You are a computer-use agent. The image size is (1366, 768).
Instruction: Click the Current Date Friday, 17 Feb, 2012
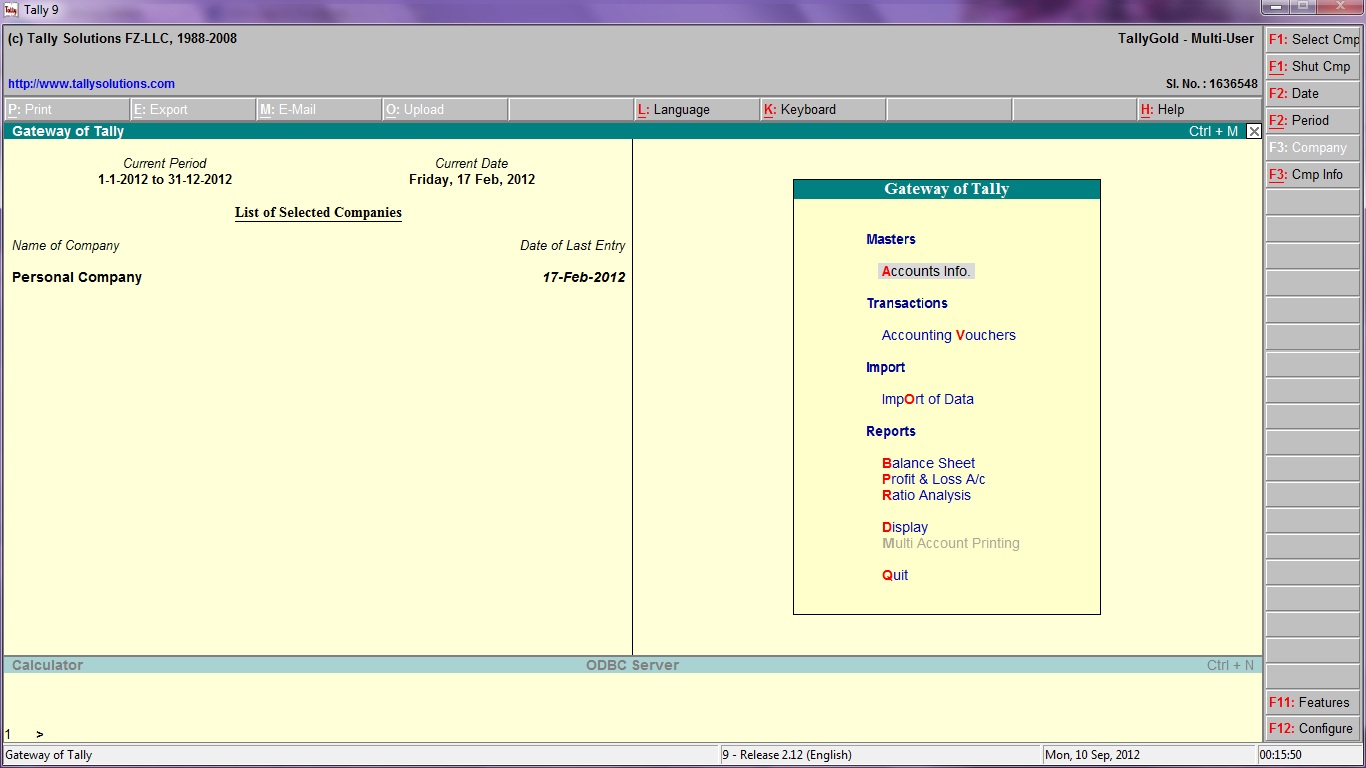tap(472, 180)
